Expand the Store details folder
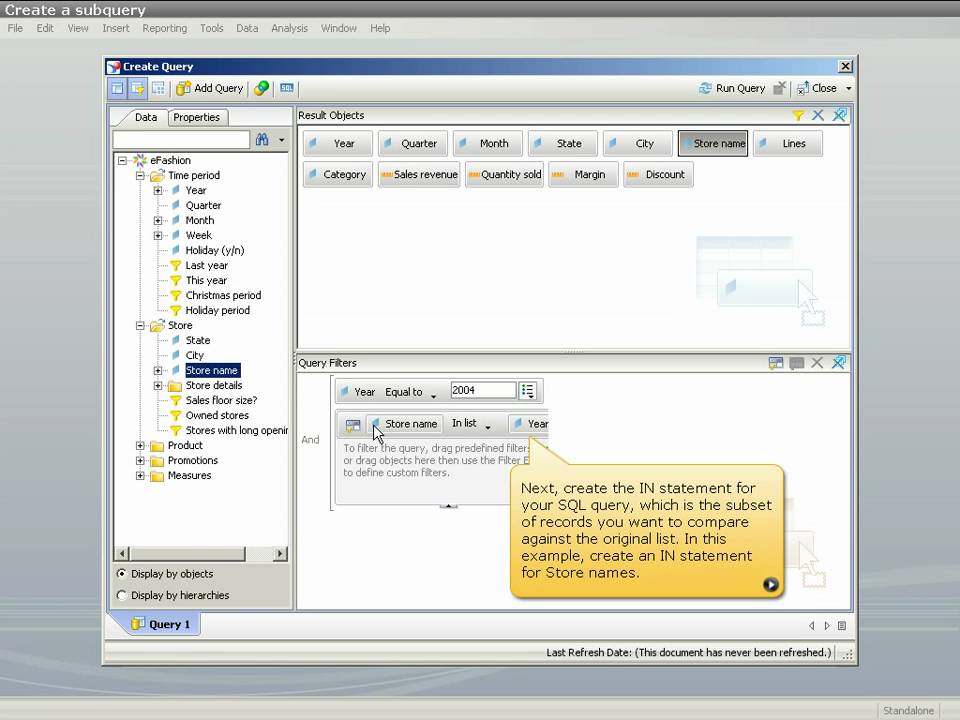 coord(158,385)
